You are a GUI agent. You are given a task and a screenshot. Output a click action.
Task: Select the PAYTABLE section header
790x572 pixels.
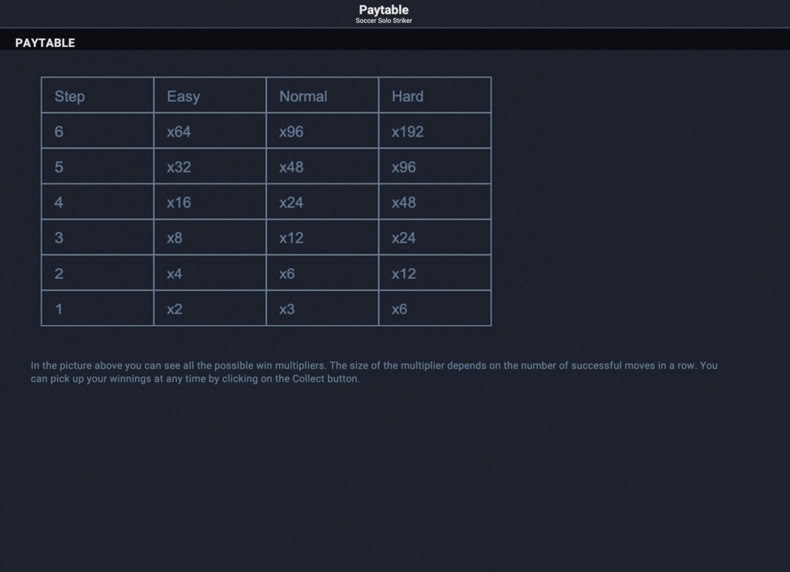pos(45,43)
